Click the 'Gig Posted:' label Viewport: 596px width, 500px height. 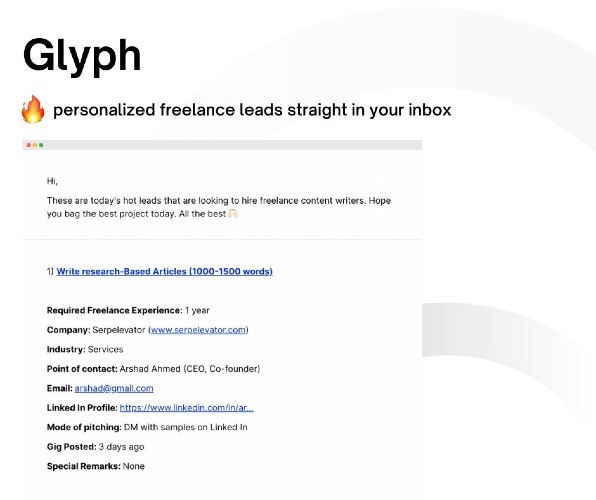point(72,447)
